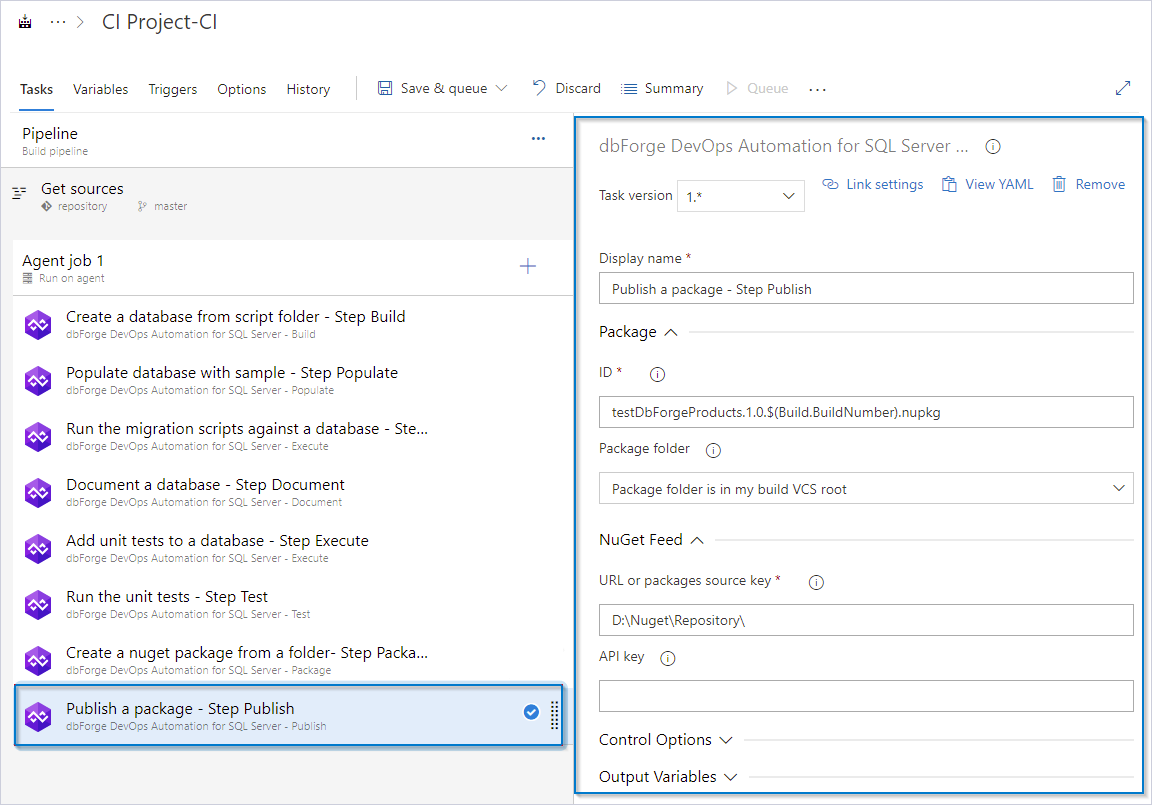The image size is (1152, 805).
Task: Click View YAML
Action: point(987,184)
